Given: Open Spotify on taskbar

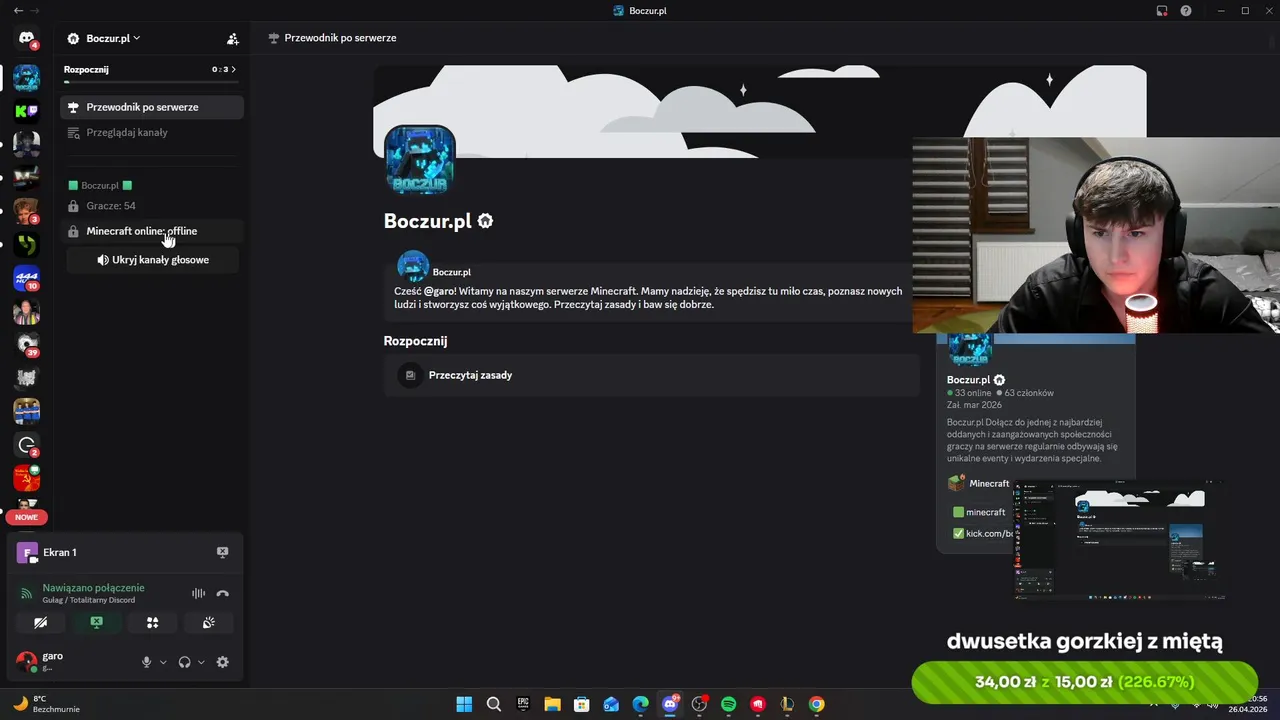Looking at the screenshot, I should 729,704.
